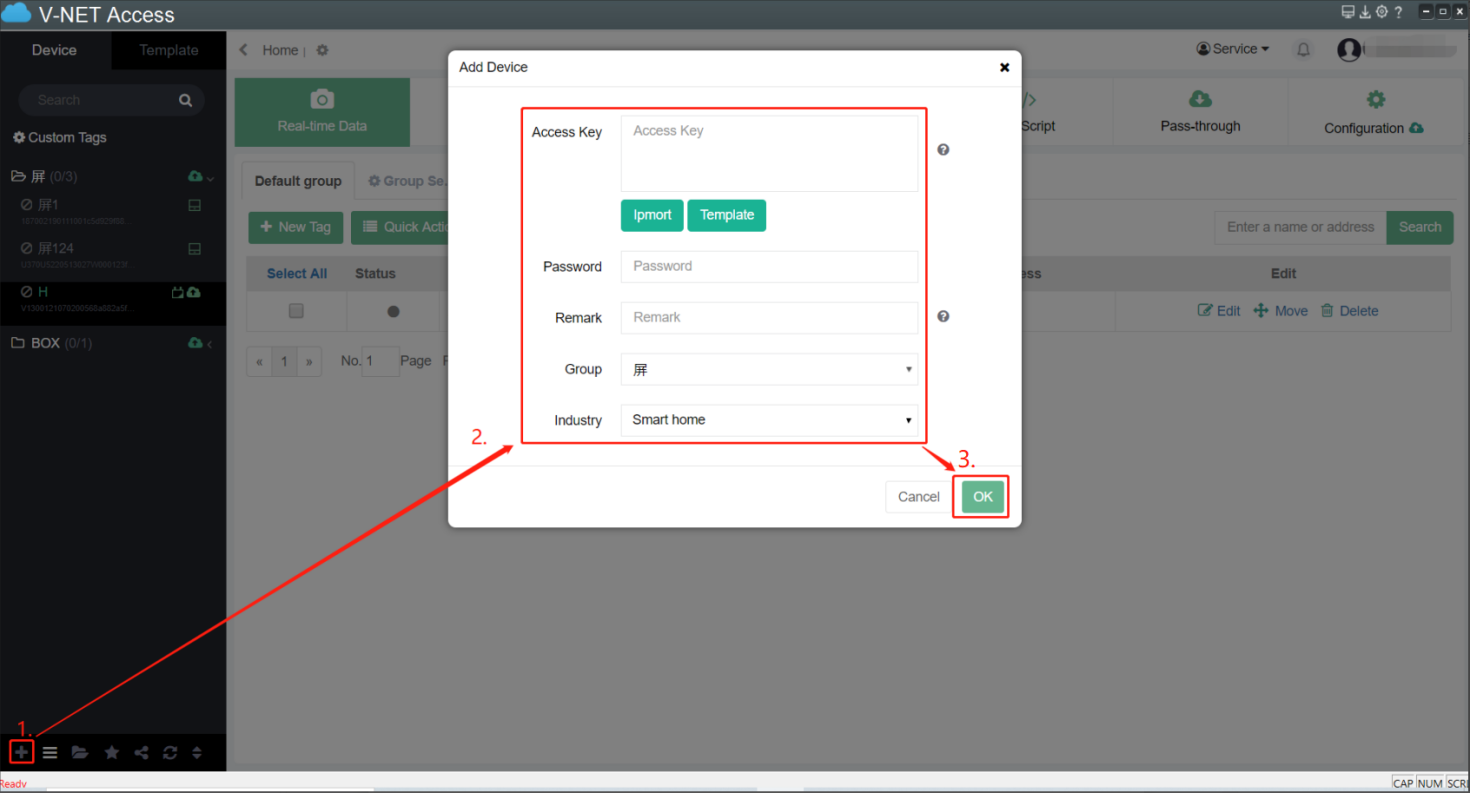Open notifications bell icon

coord(1303,50)
